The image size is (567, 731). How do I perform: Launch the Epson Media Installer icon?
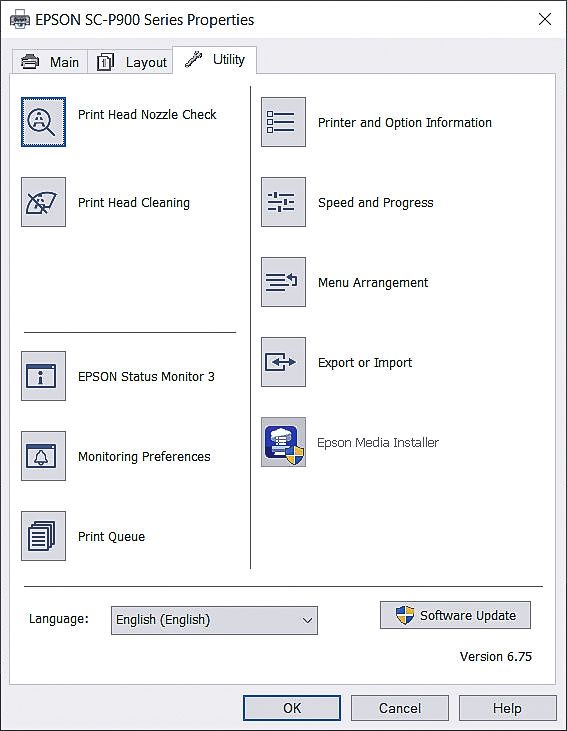(x=284, y=442)
